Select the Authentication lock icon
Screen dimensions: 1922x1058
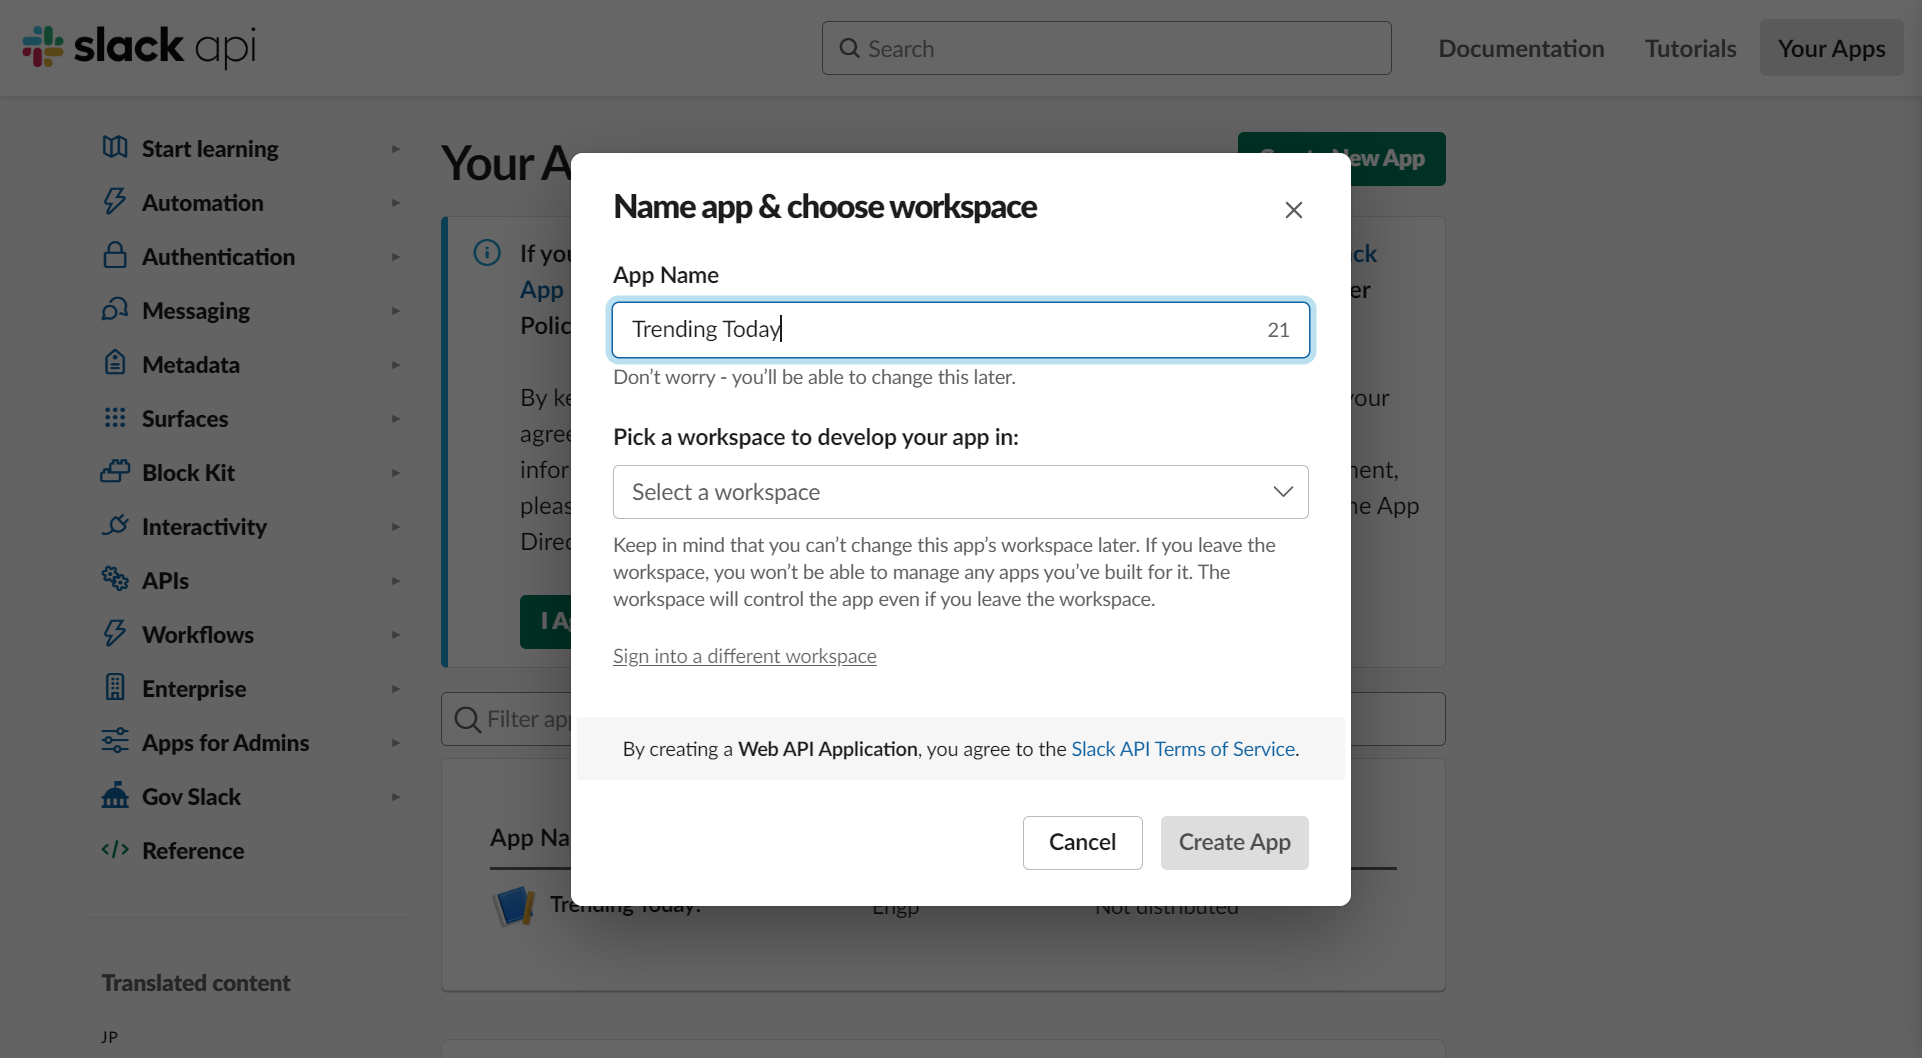point(115,256)
